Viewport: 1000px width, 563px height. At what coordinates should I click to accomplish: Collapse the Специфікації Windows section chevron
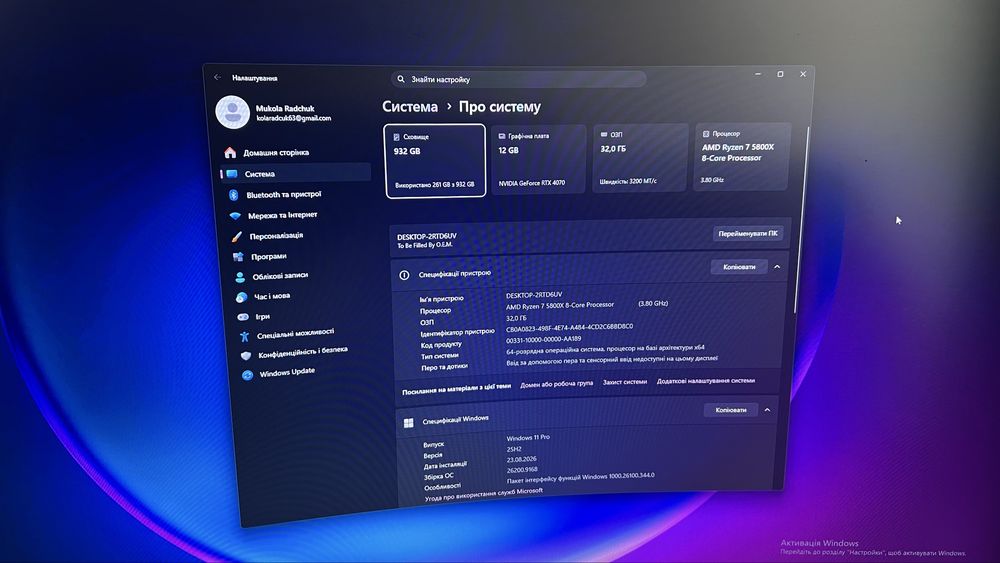click(767, 410)
